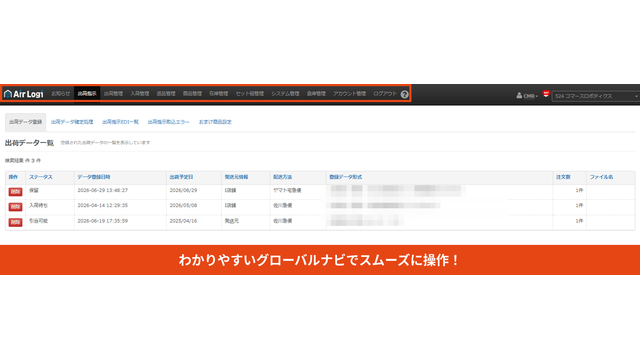
Task: Click the 操作 column header
Action: [x=13, y=177]
